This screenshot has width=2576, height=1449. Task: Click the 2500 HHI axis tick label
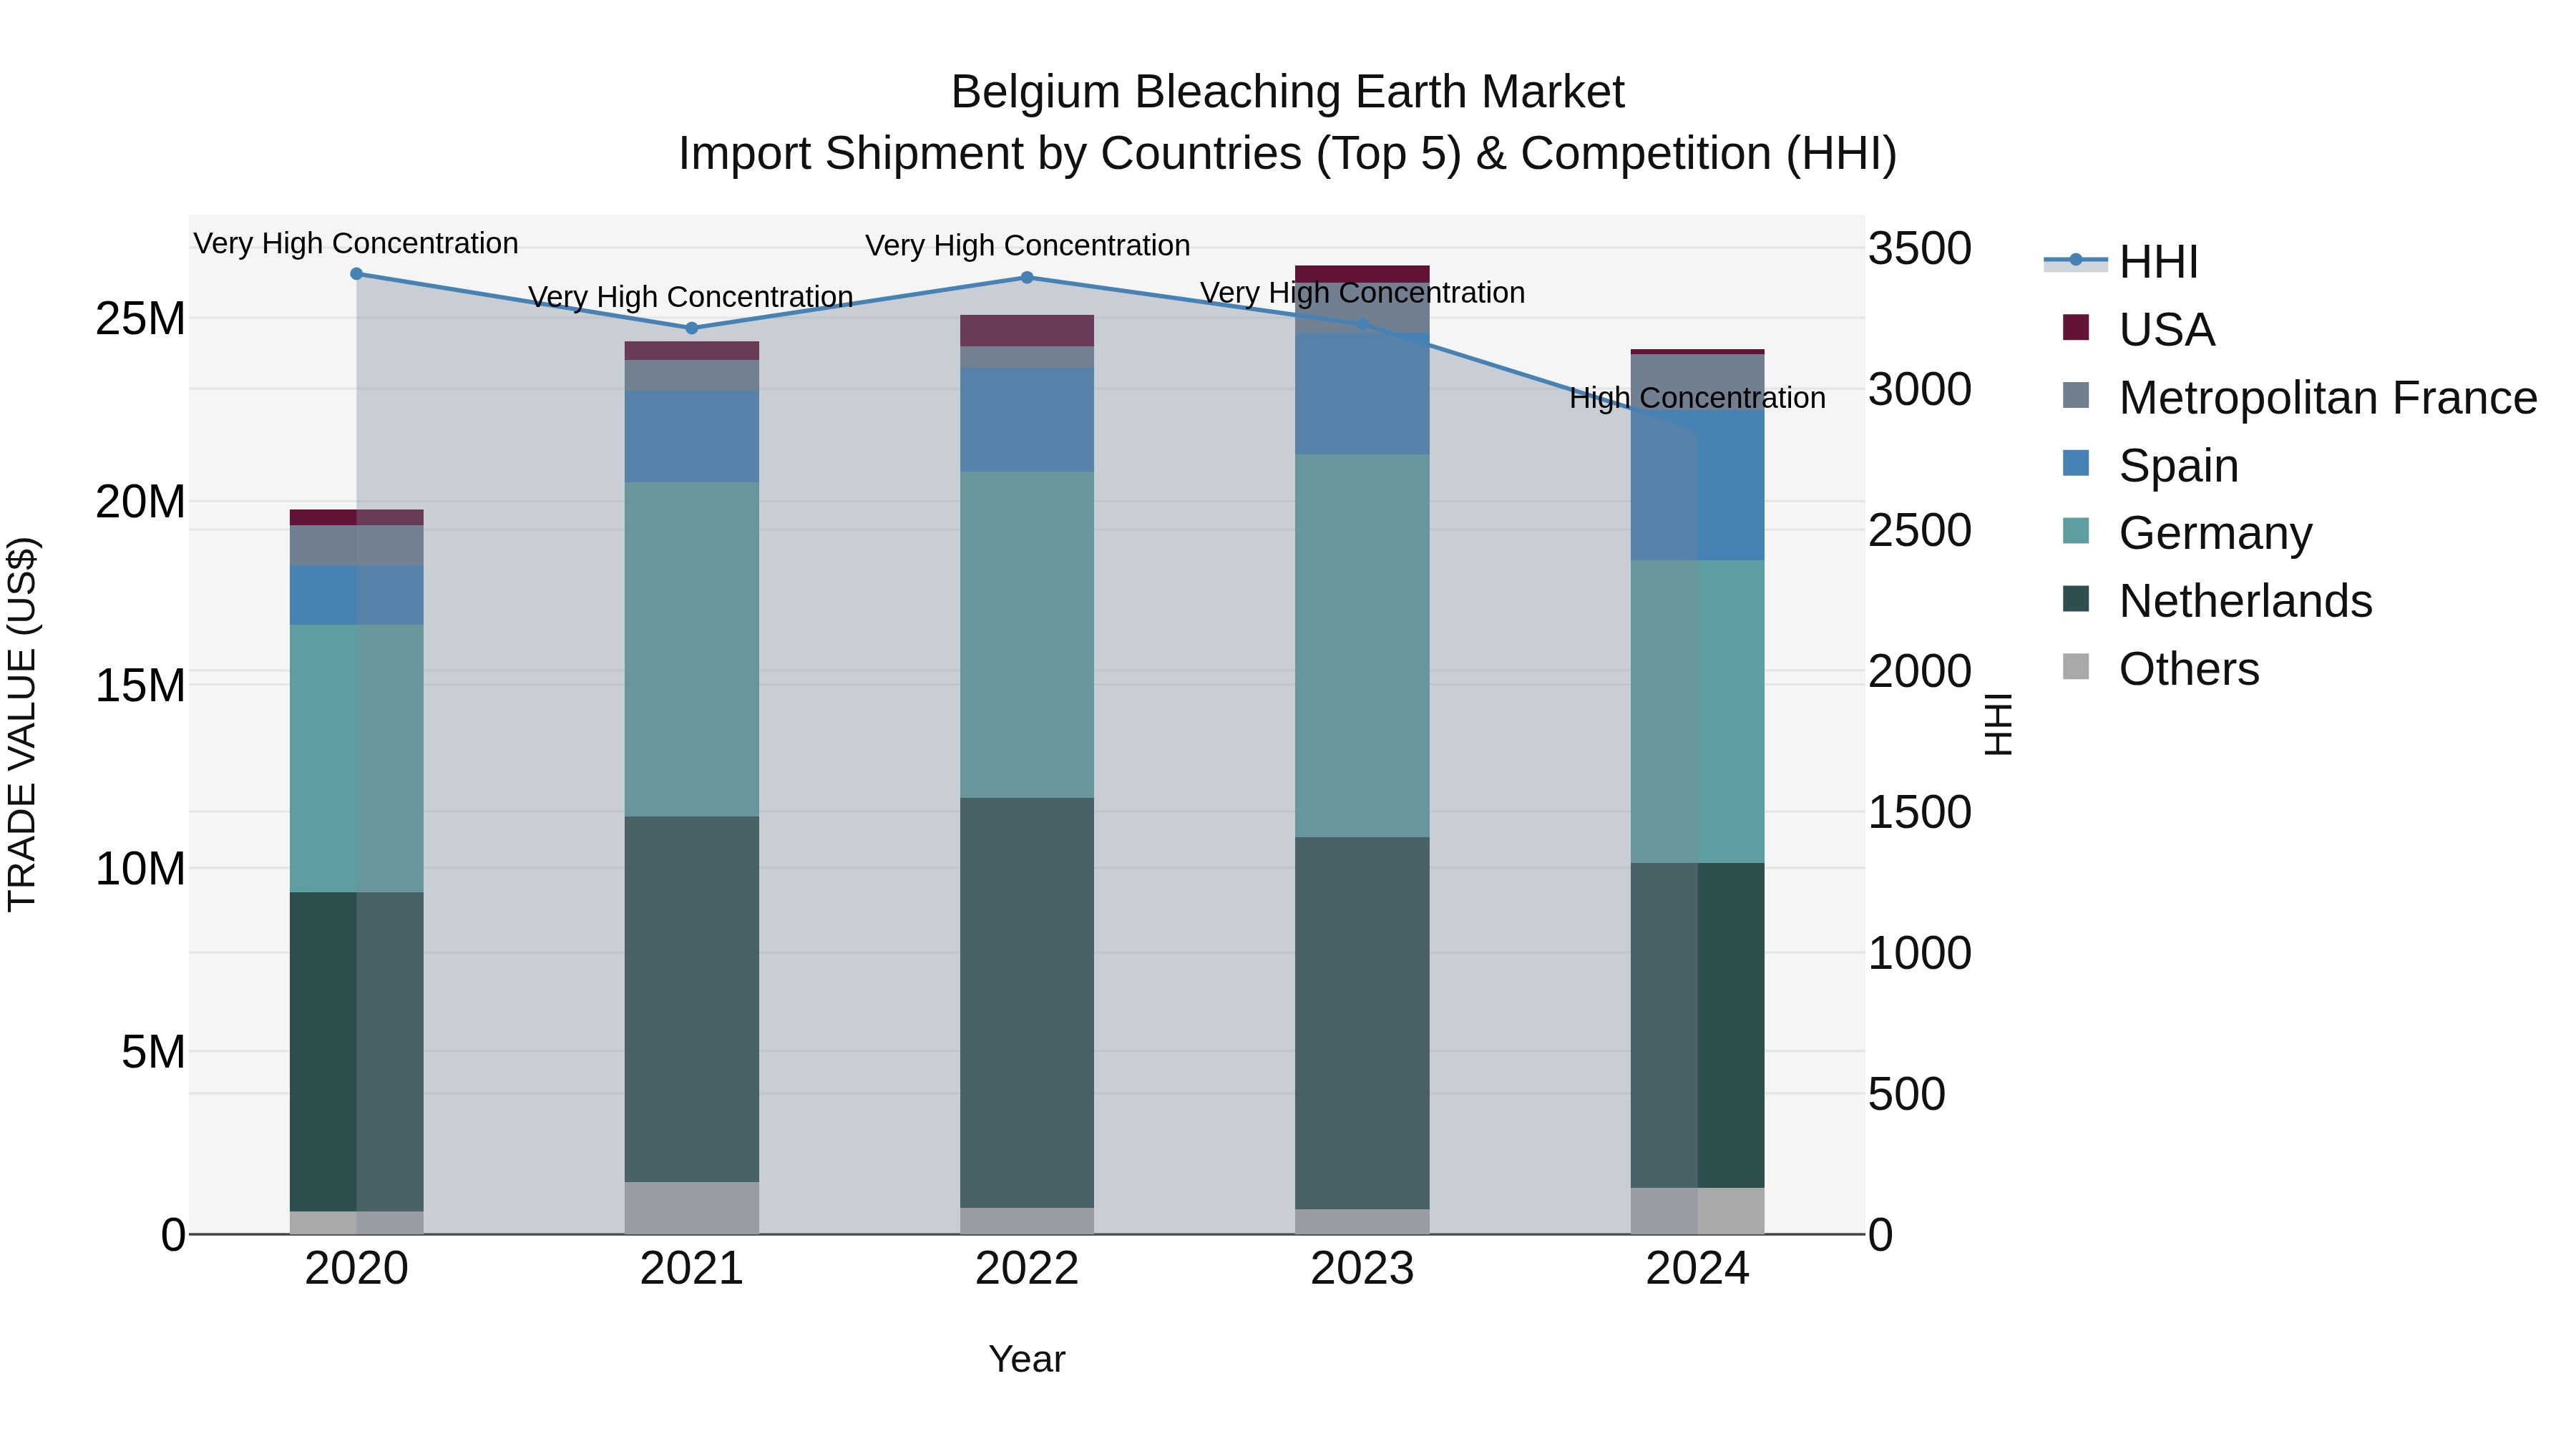[x=1920, y=530]
